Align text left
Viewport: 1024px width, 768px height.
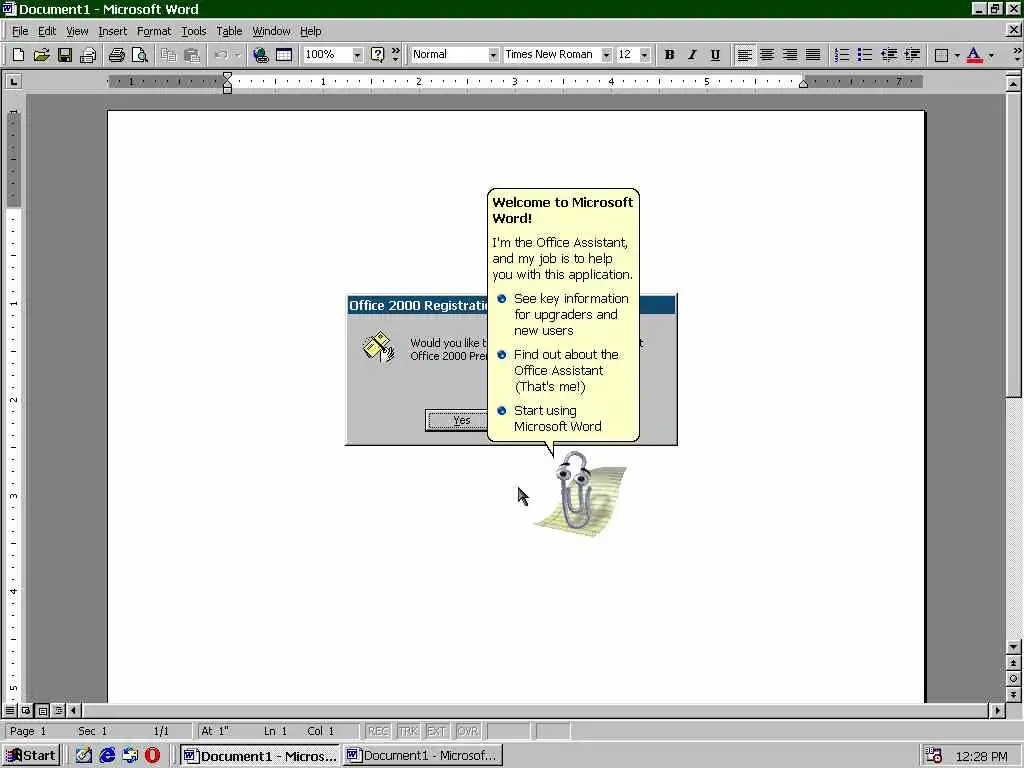tap(744, 55)
